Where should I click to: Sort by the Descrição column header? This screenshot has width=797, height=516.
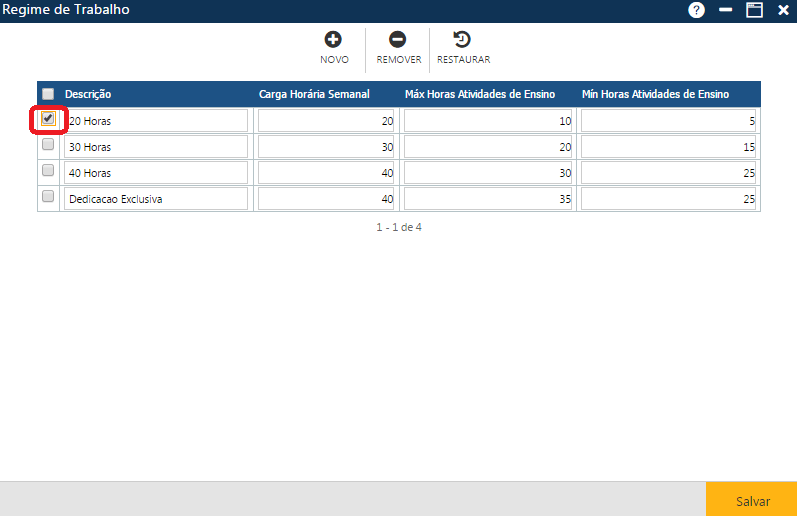pos(88,94)
